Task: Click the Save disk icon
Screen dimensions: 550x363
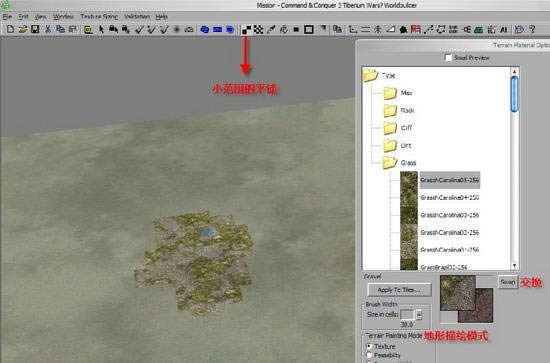Action: 35,29
